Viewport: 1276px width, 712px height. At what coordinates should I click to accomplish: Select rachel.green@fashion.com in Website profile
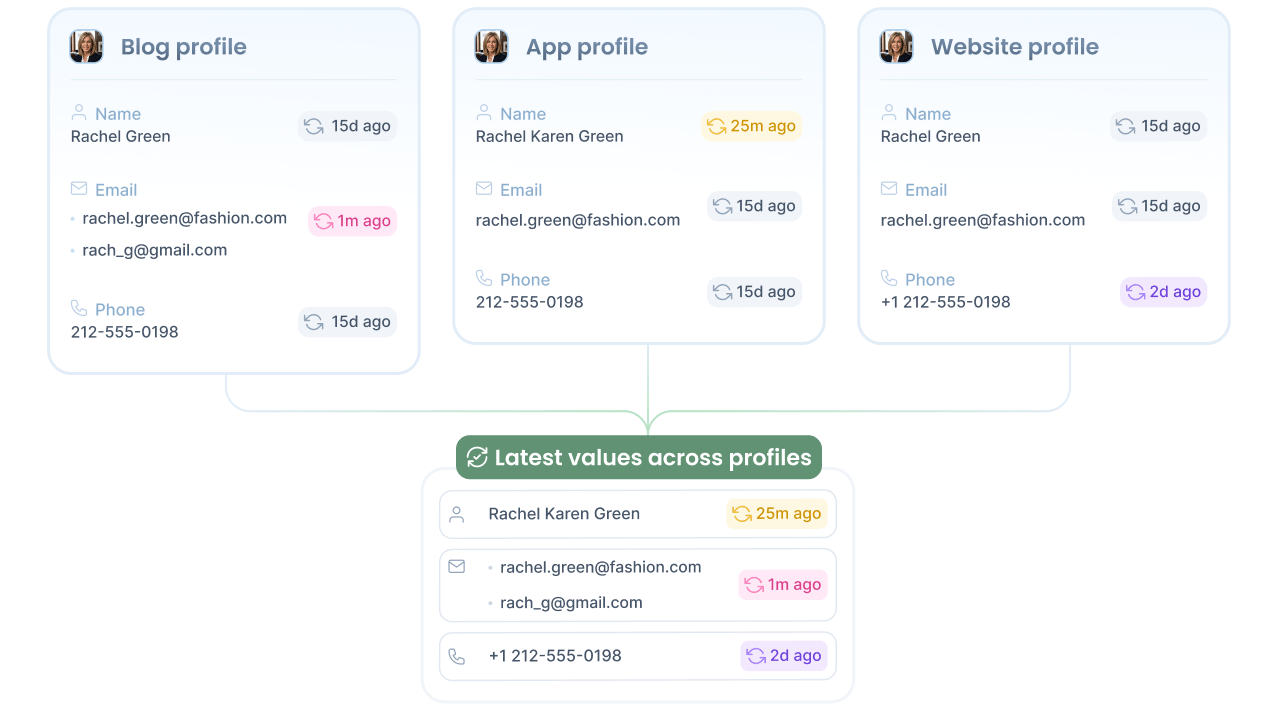coord(983,220)
